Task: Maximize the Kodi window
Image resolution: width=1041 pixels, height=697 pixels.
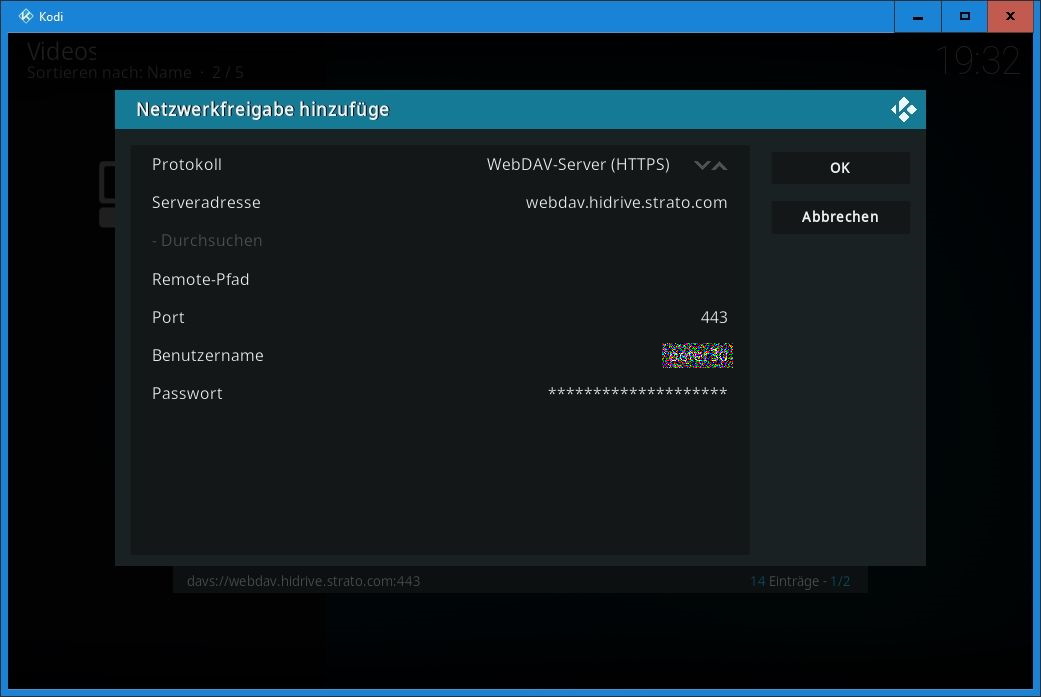Action: coord(965,17)
